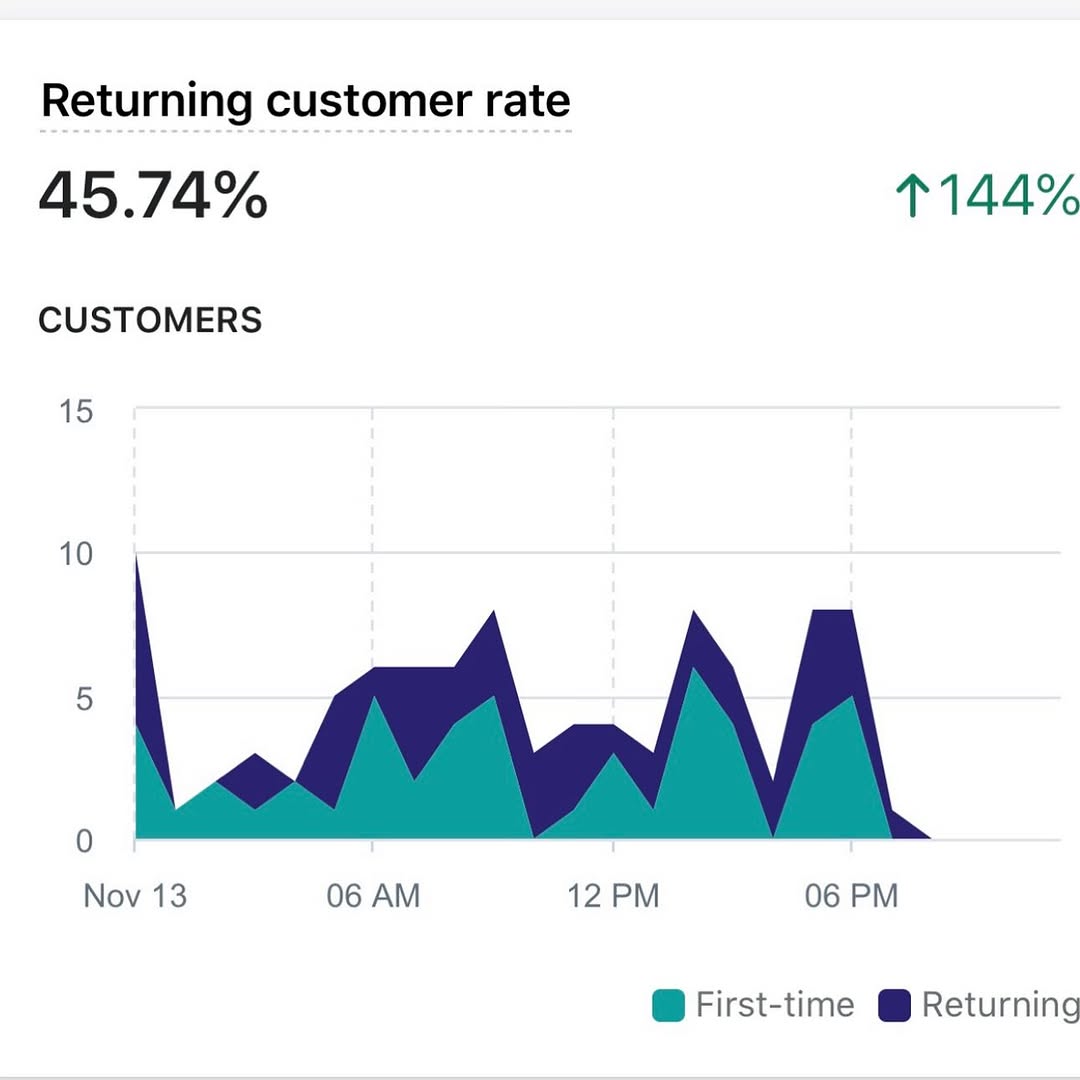Click the teal First-time legend swatch
This screenshot has width=1080, height=1080.
pyautogui.click(x=668, y=1005)
